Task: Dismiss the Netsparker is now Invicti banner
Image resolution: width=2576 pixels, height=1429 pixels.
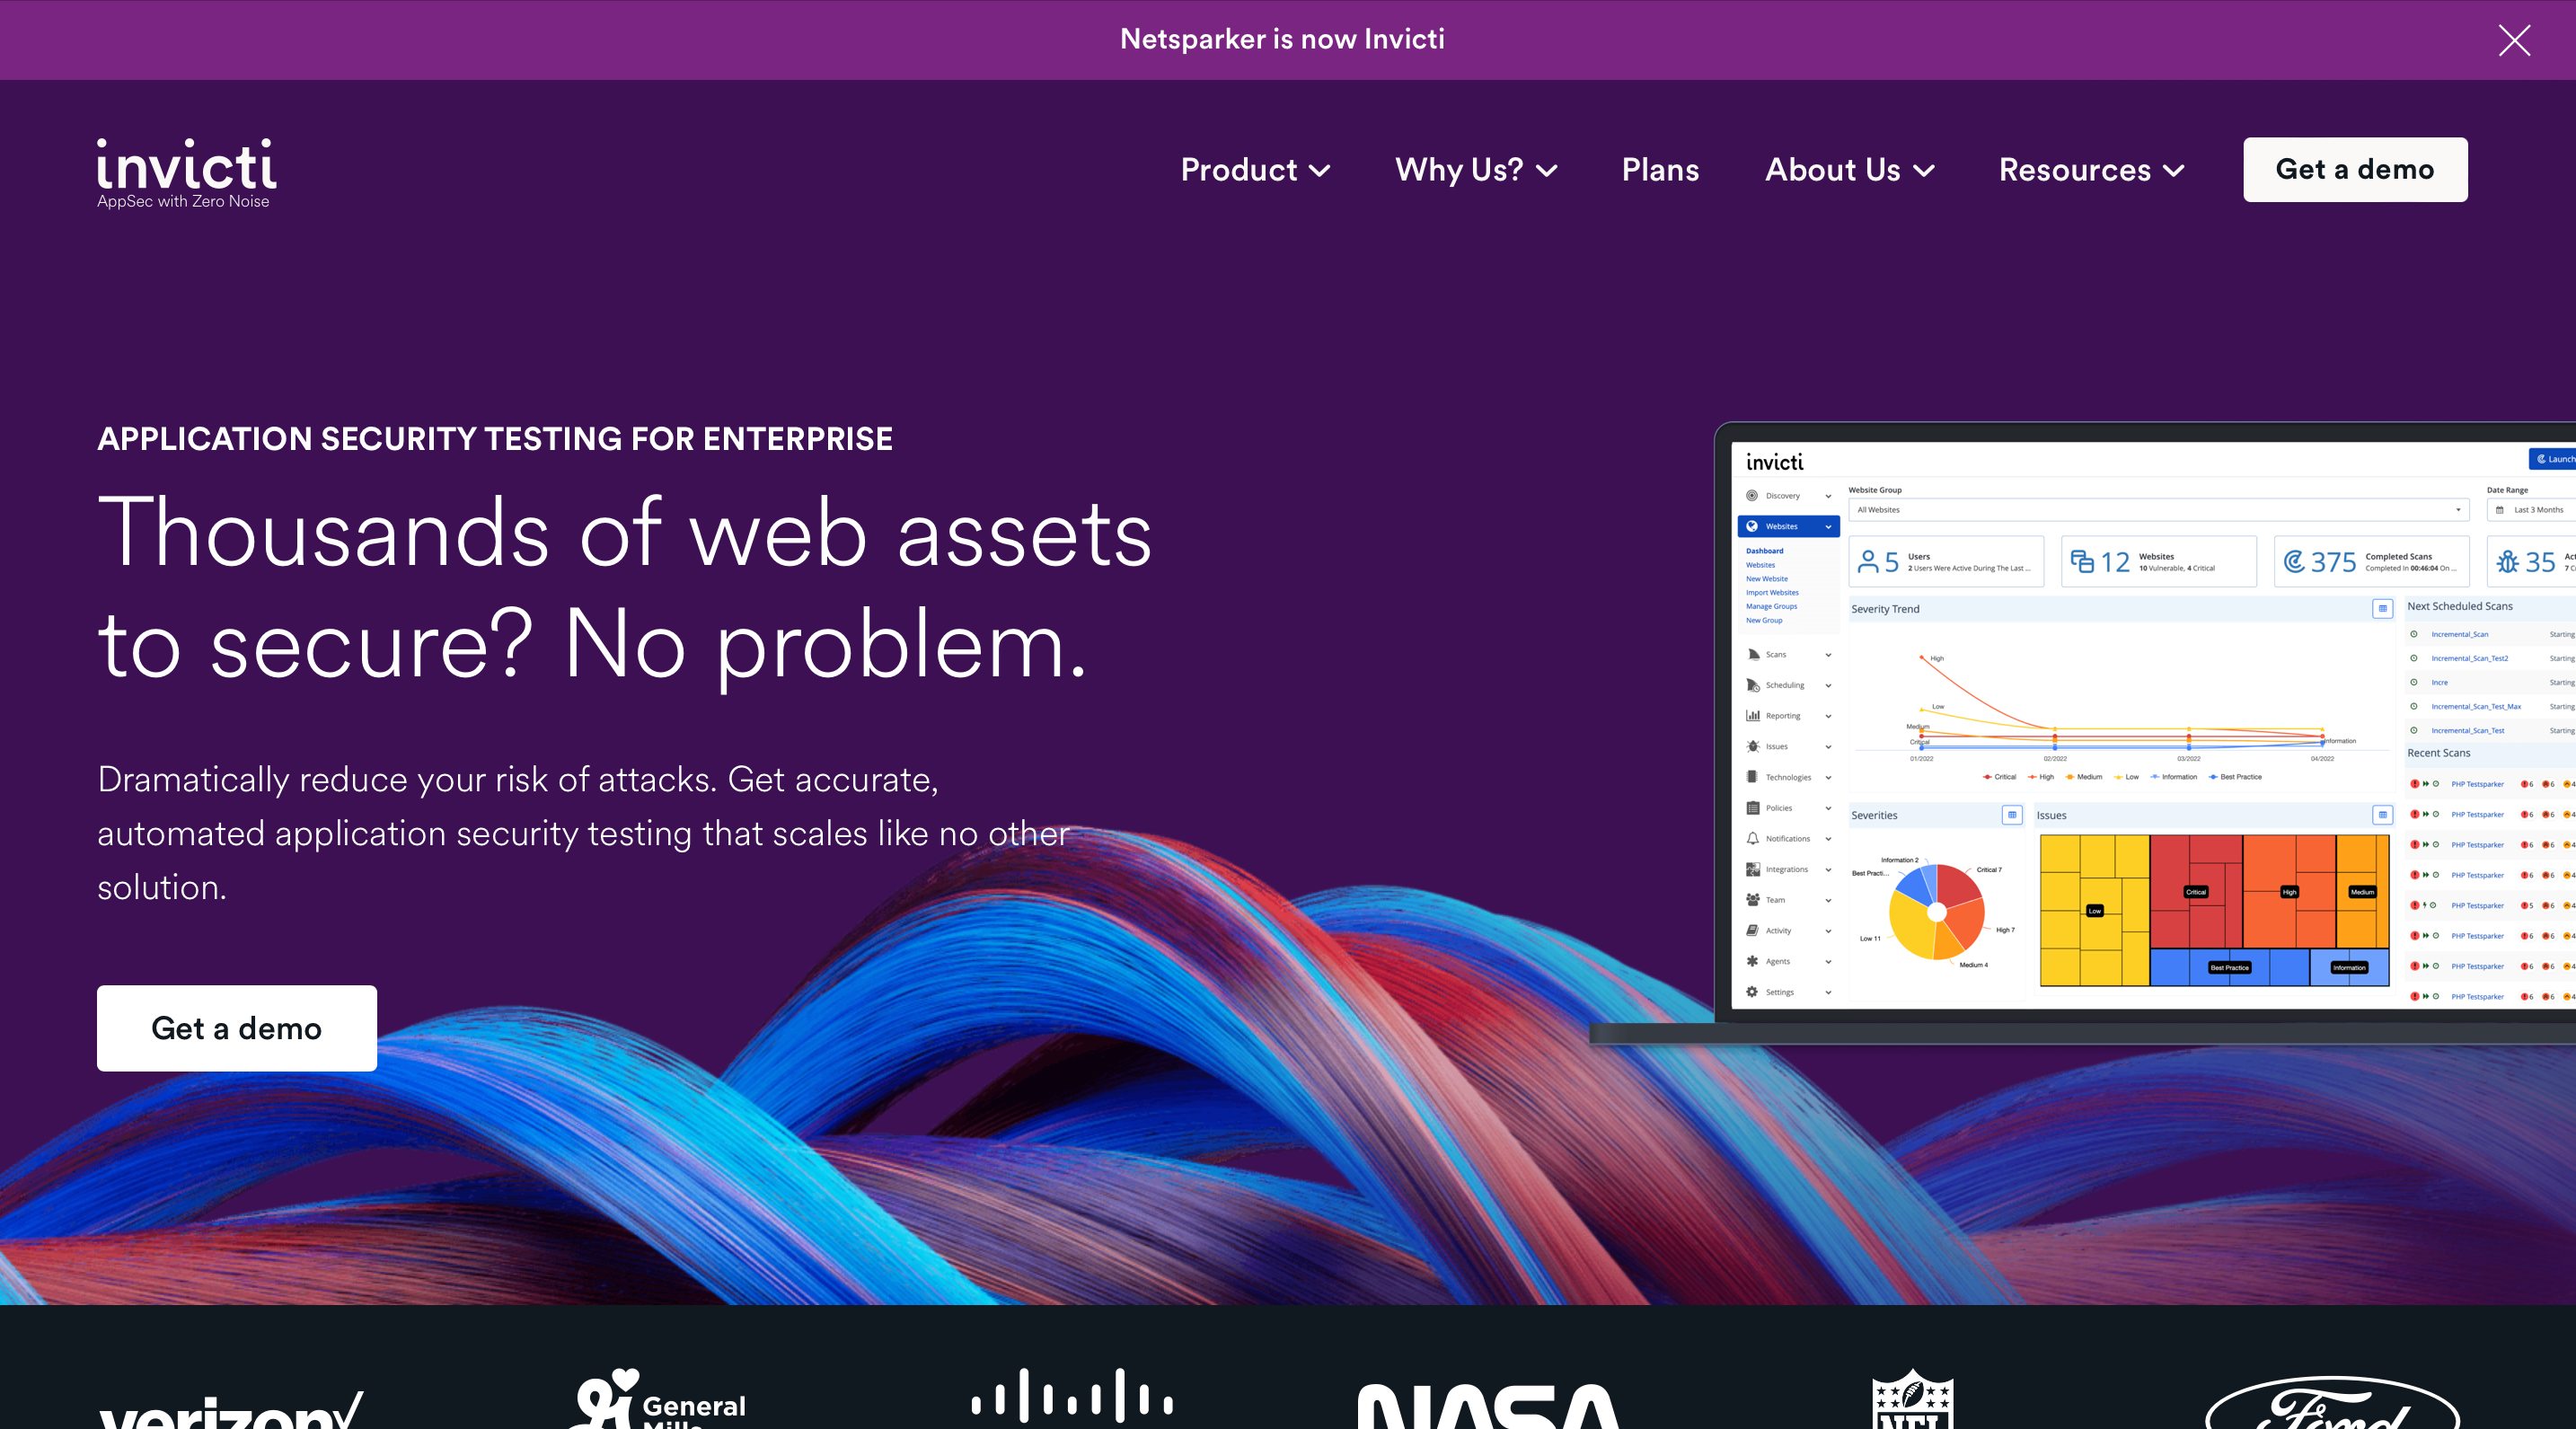Action: (x=2516, y=39)
